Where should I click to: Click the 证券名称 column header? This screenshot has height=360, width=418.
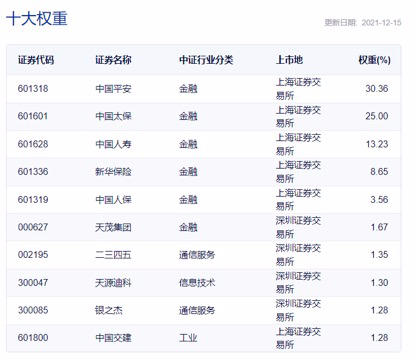coord(113,60)
